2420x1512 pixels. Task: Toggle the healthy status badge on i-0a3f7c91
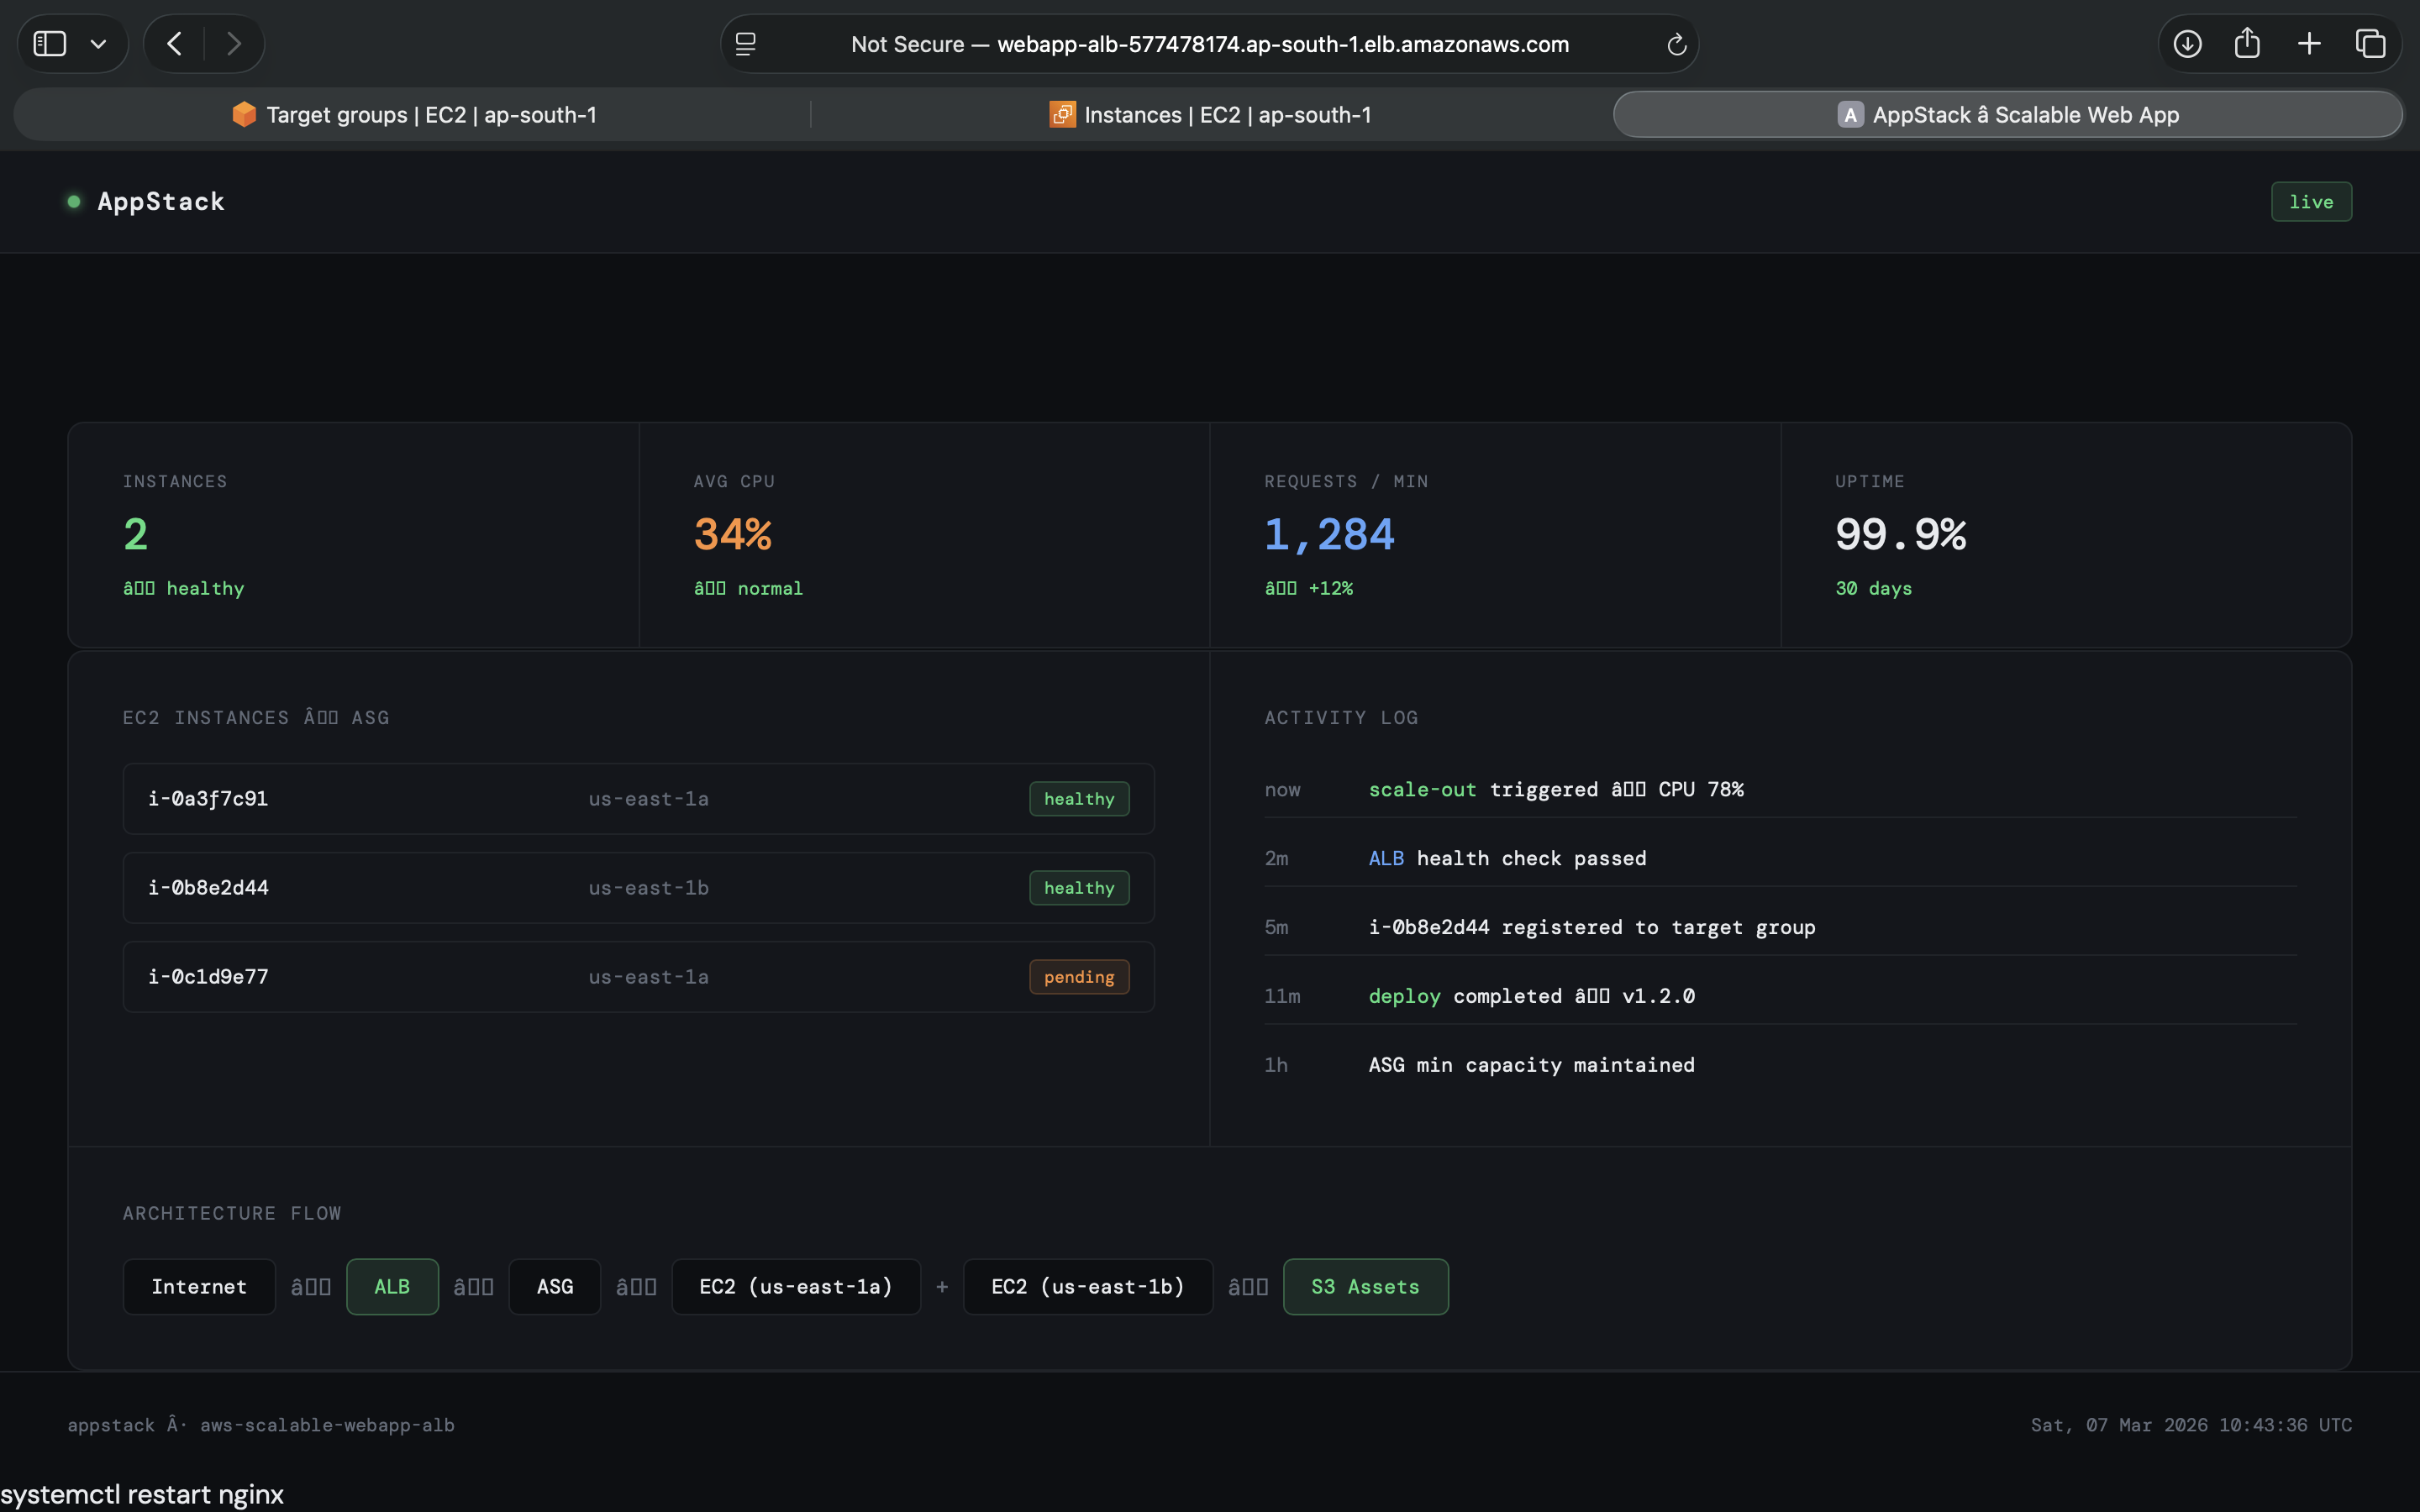pyautogui.click(x=1078, y=798)
